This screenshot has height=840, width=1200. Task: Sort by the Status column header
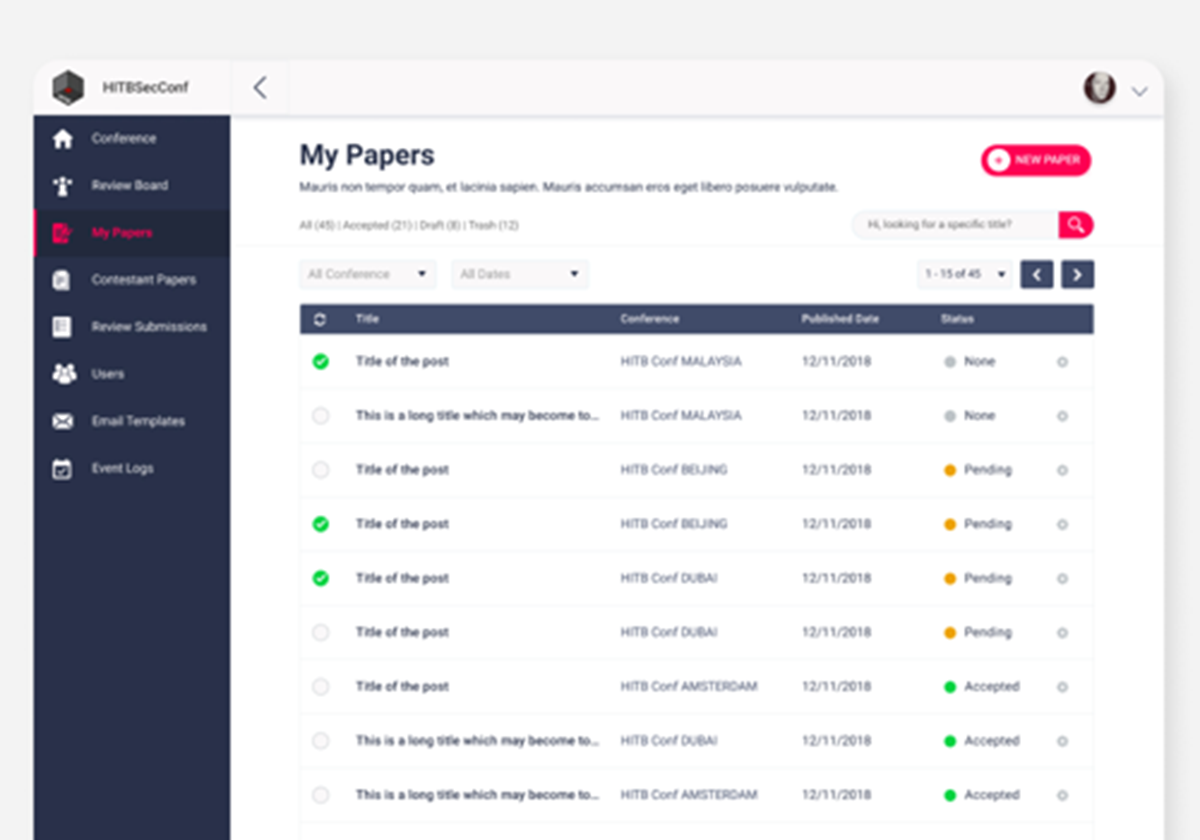pyautogui.click(x=957, y=319)
